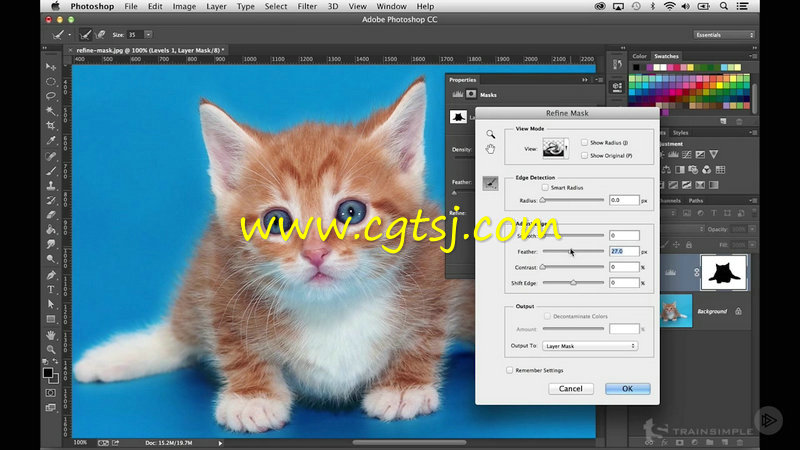Open the File menu
800x450 pixels.
click(131, 7)
